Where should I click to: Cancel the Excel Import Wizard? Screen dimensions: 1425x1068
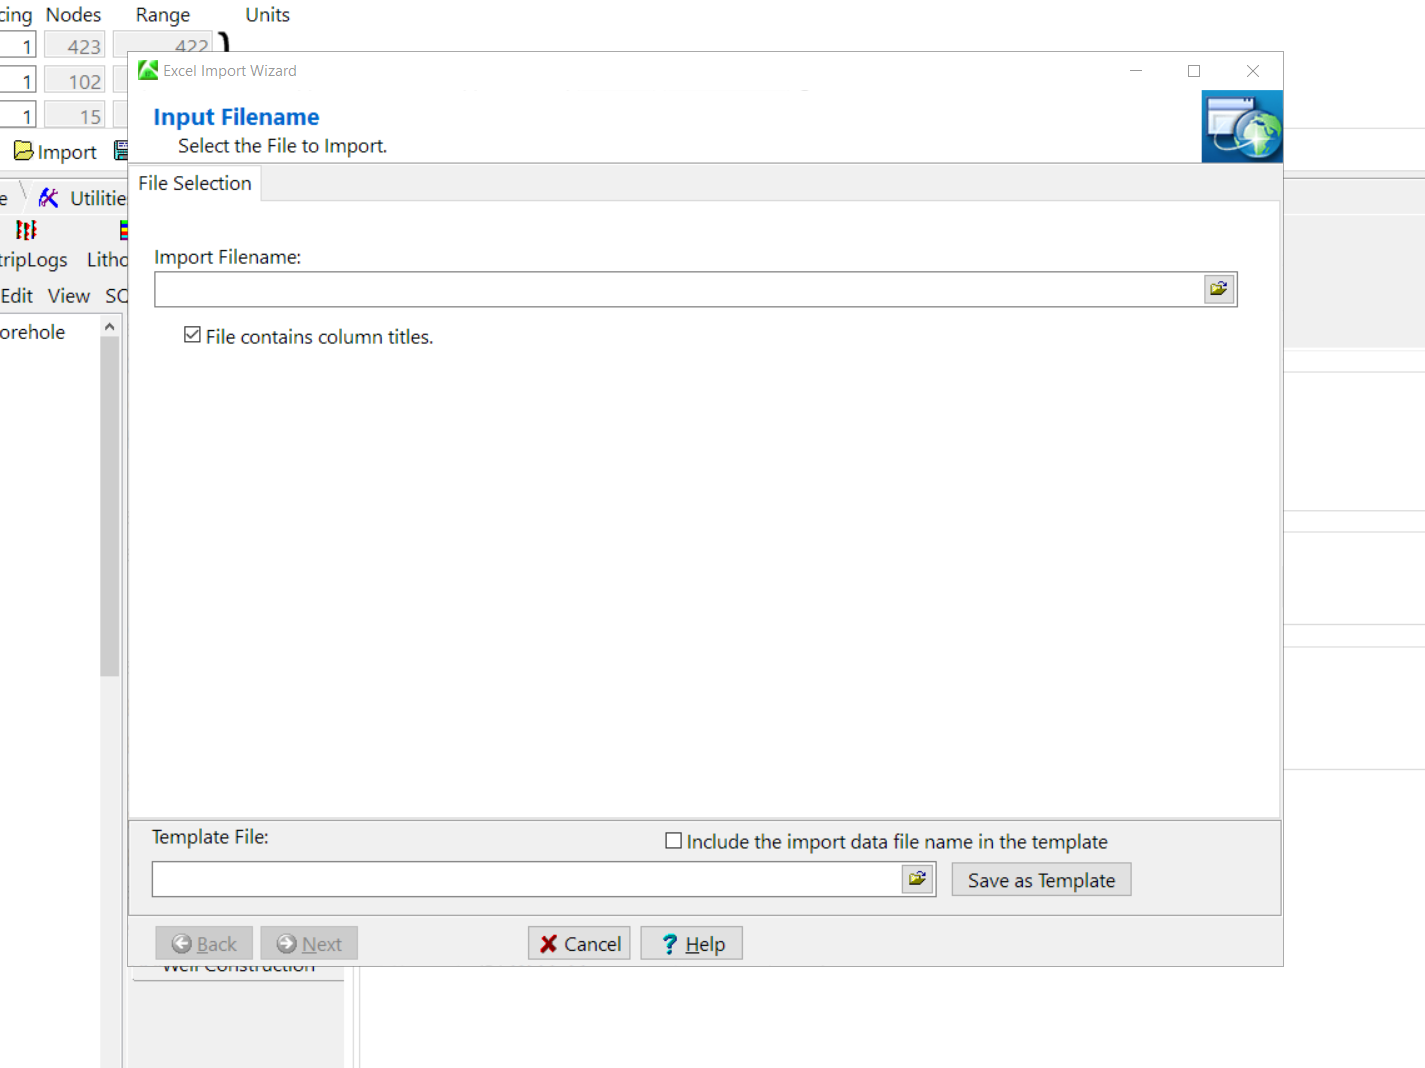coord(579,944)
